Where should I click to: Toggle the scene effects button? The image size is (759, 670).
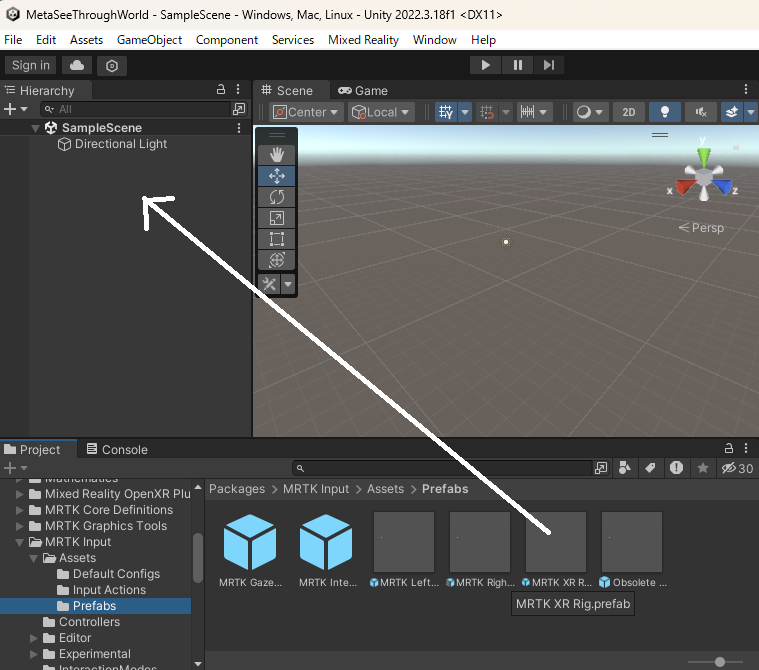coord(732,112)
